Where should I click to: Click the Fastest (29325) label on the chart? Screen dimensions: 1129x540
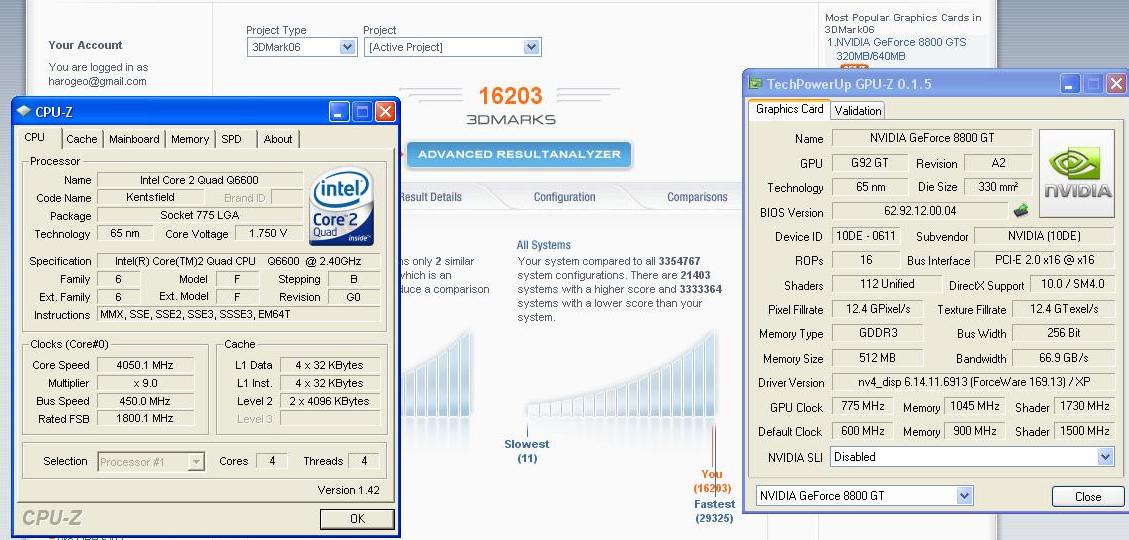click(714, 511)
